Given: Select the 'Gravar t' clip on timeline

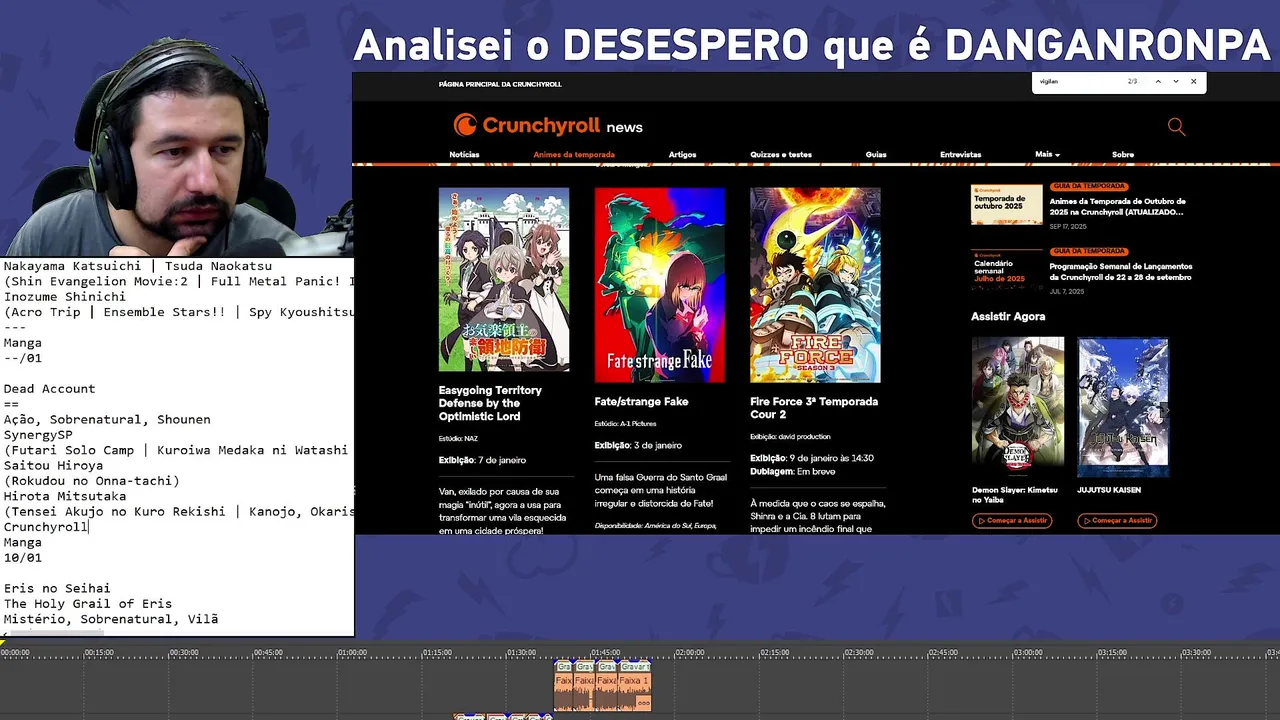Looking at the screenshot, I should (635, 666).
